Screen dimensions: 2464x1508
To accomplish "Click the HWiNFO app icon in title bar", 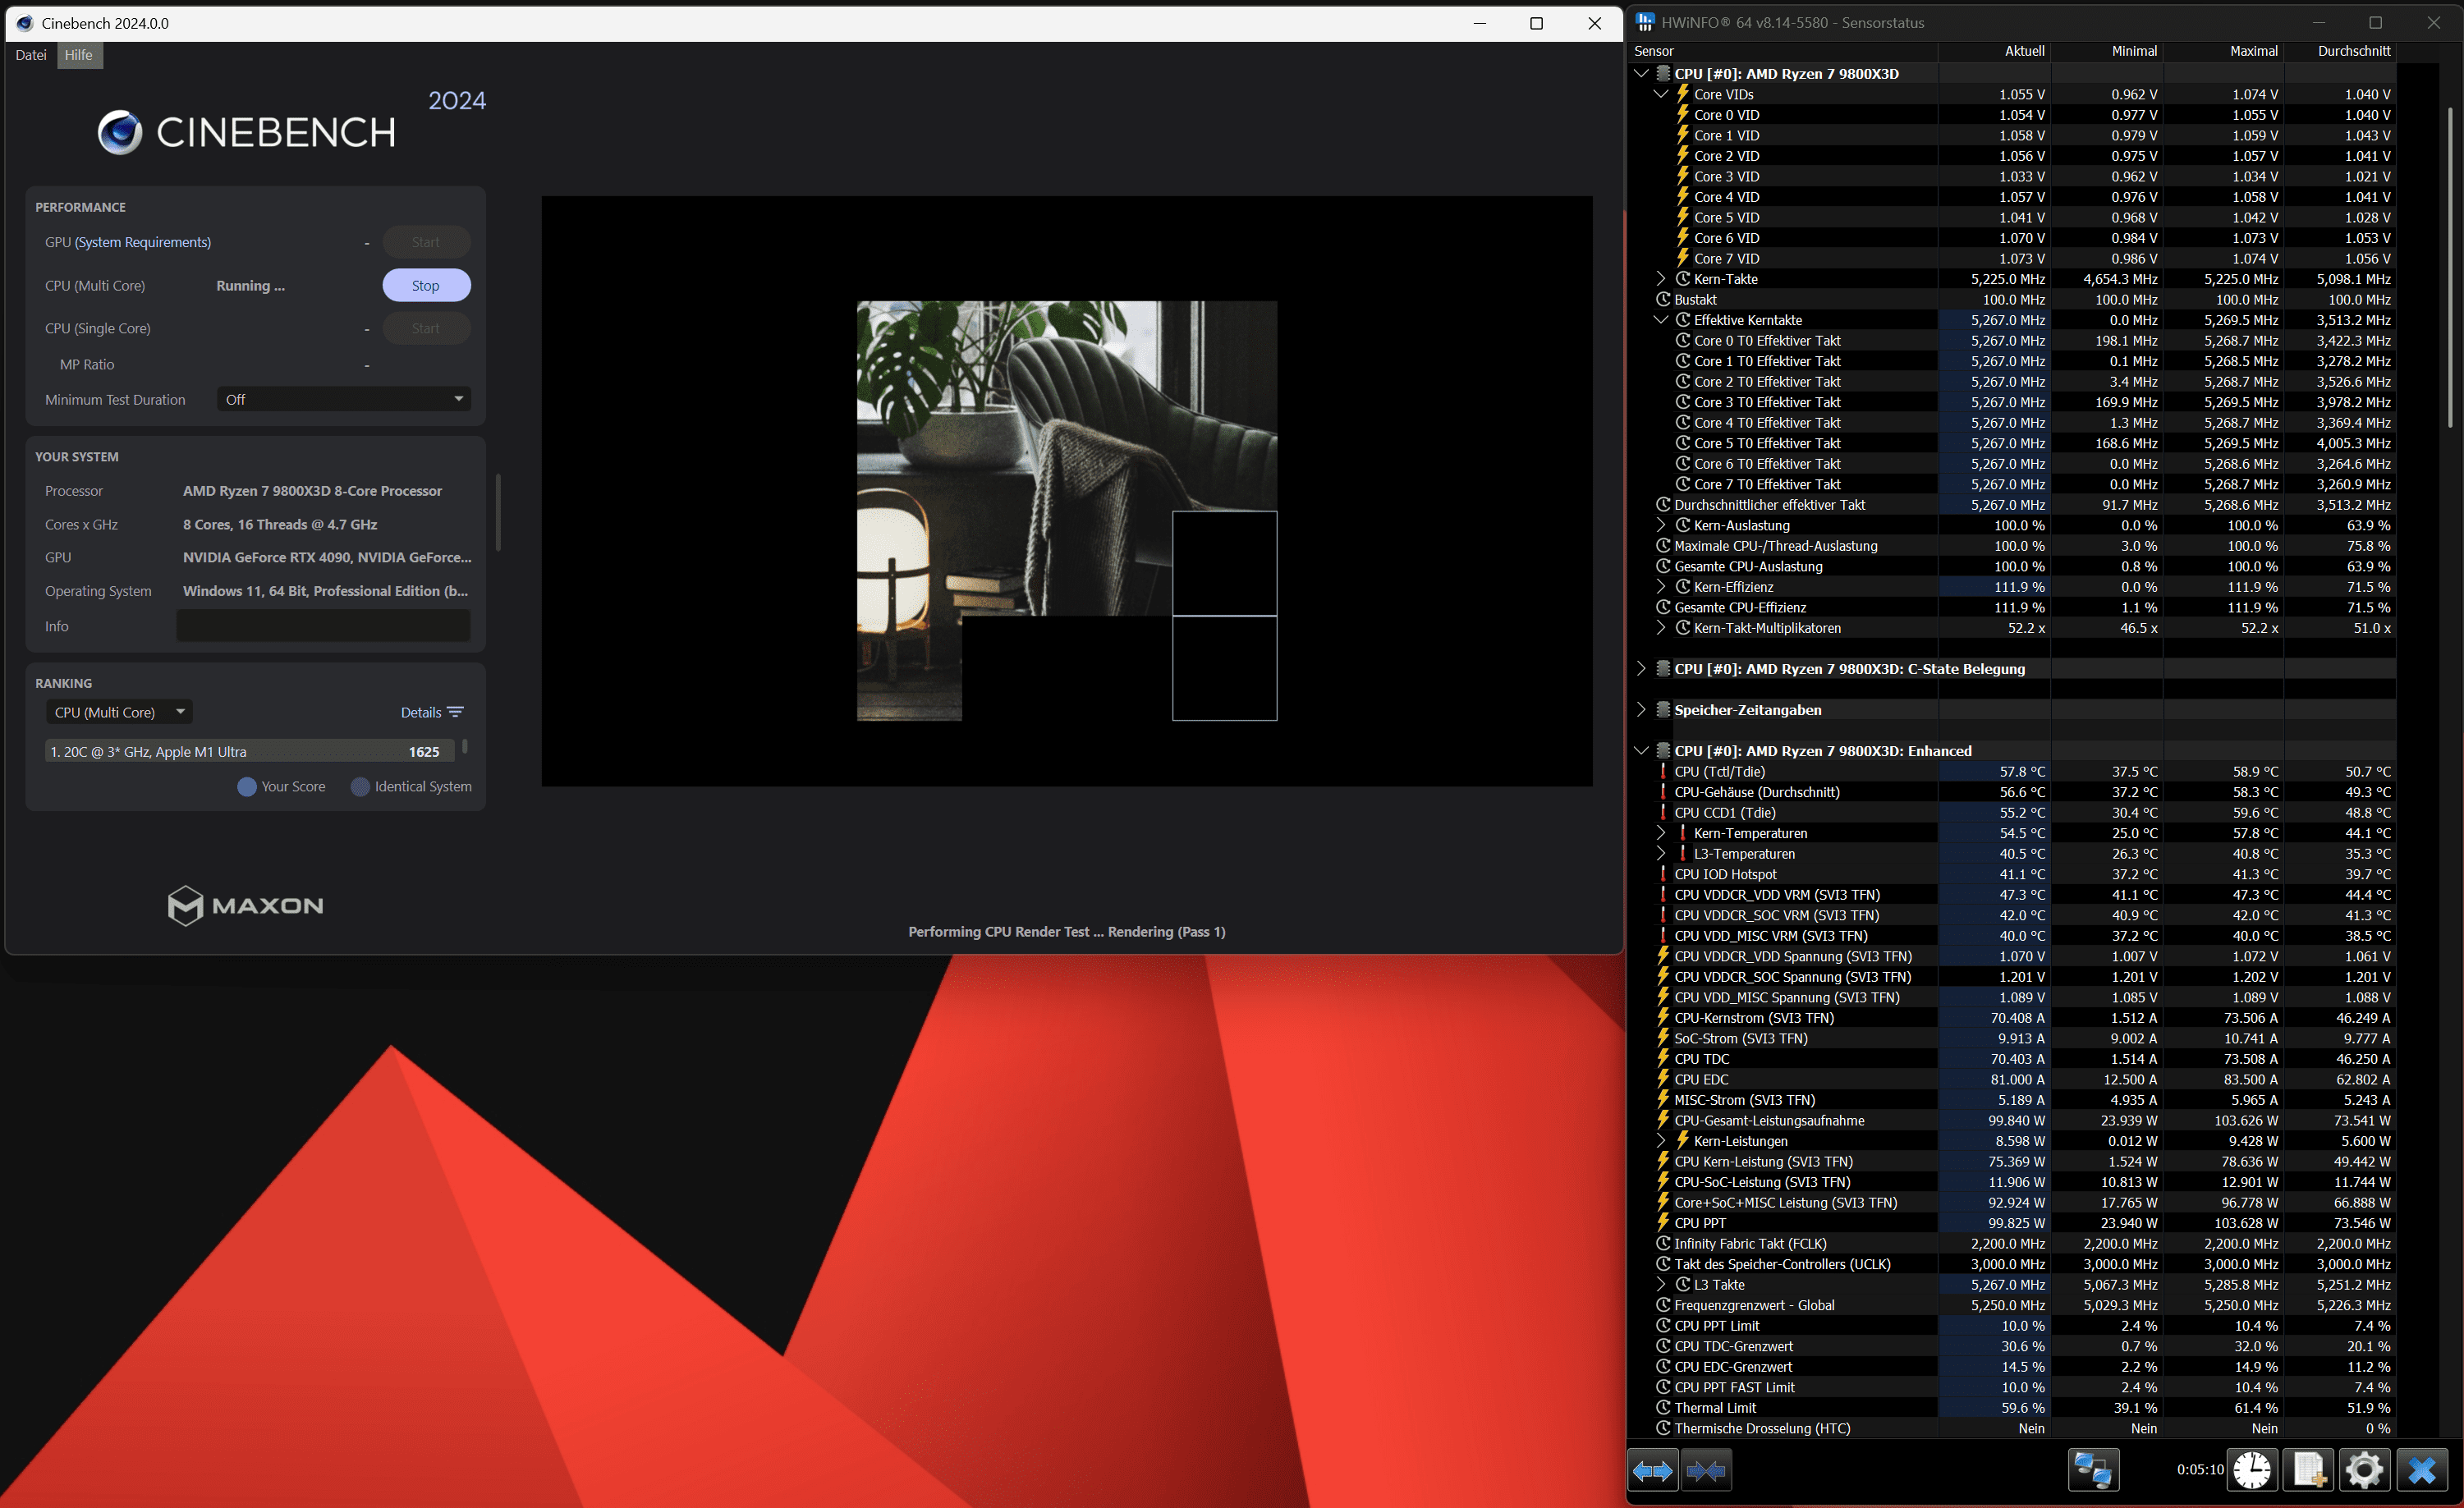I will [1645, 22].
